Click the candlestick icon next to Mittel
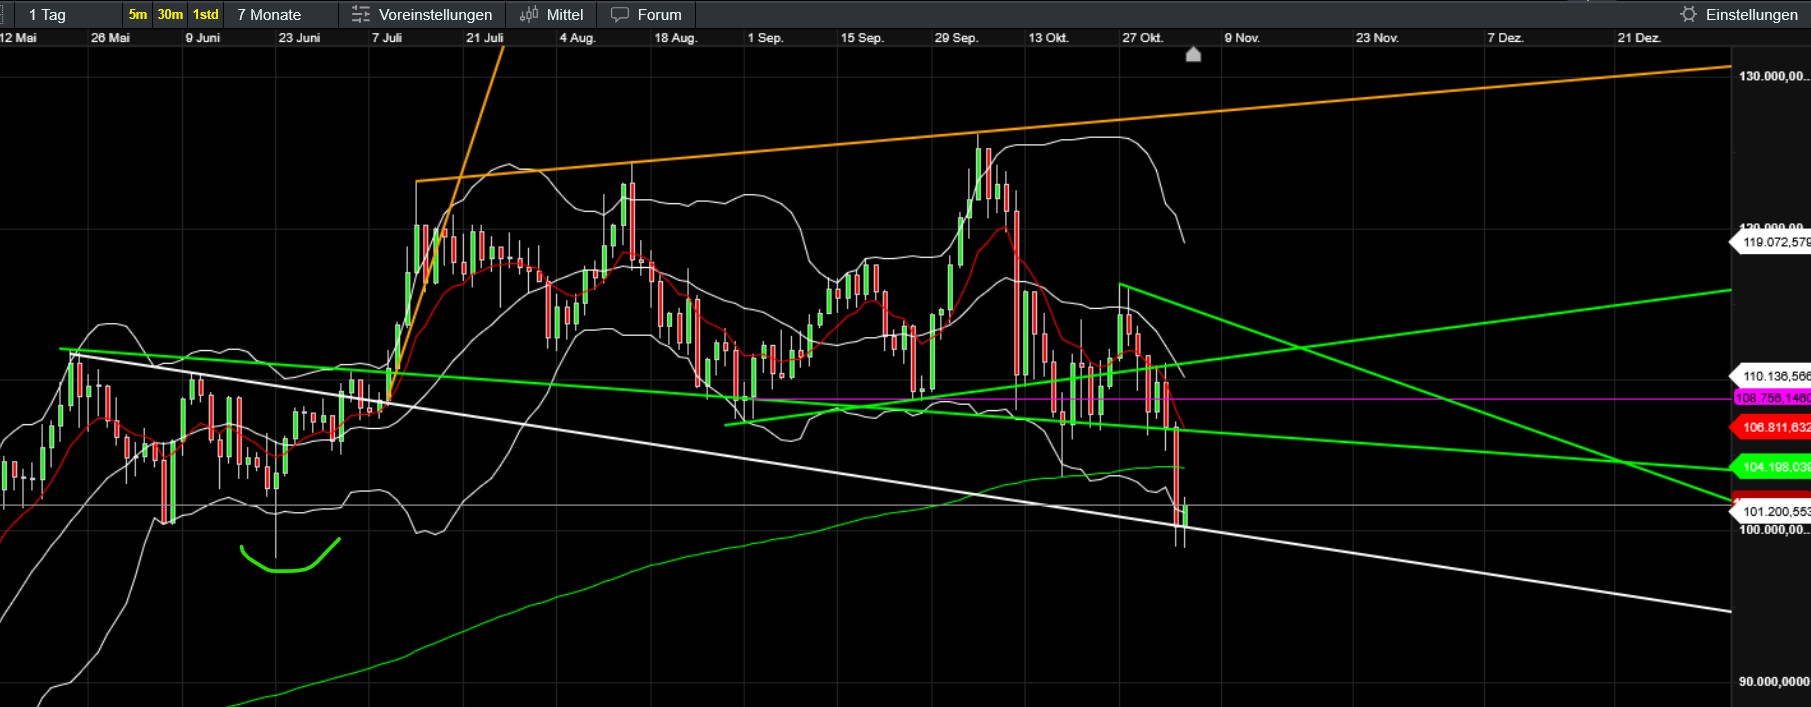 pos(528,15)
